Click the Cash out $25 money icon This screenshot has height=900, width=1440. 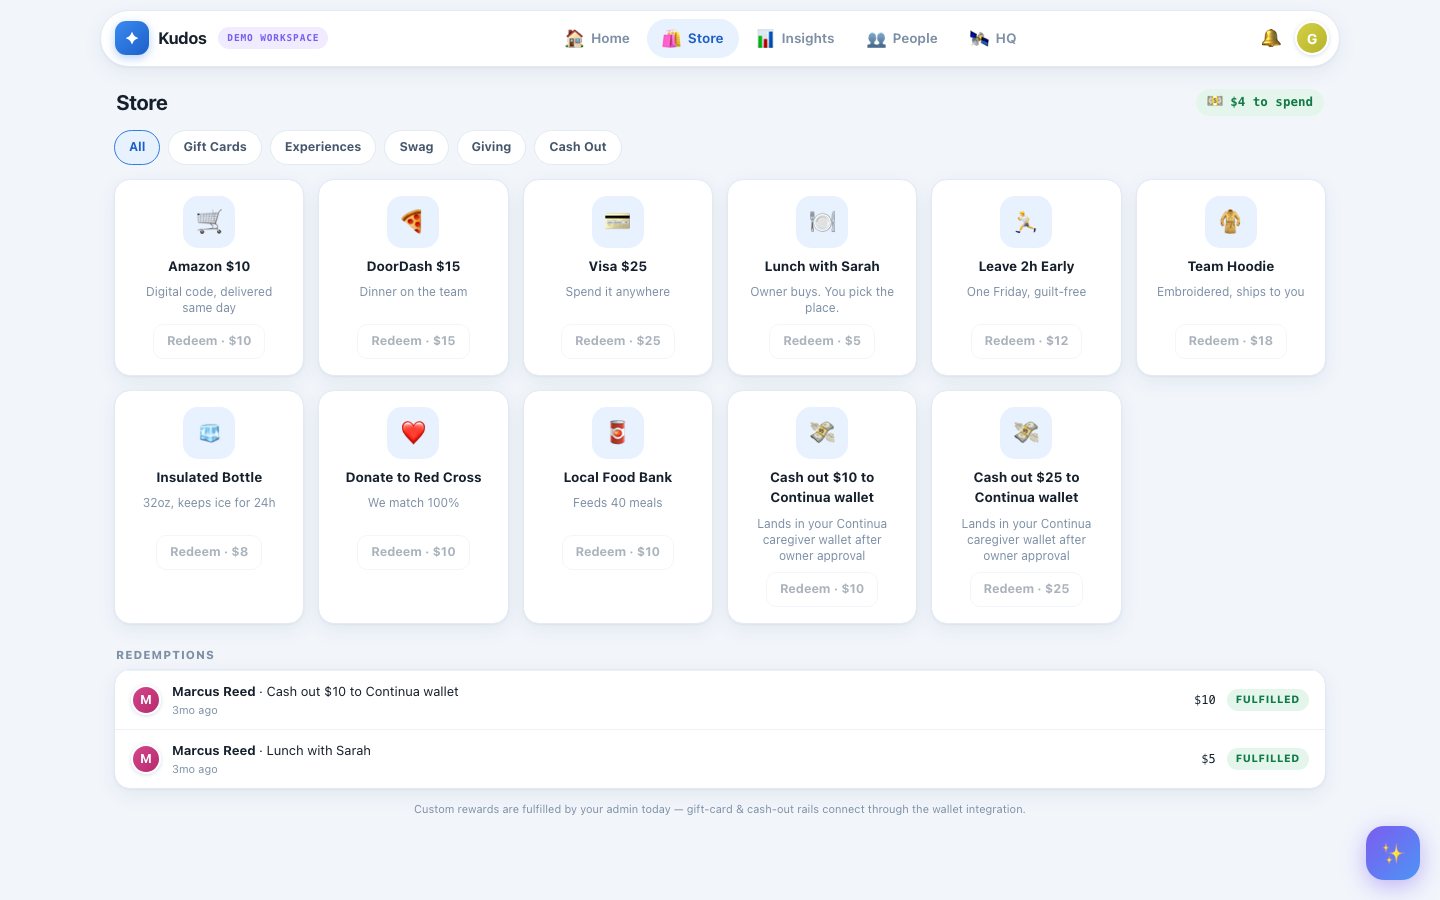click(1026, 433)
